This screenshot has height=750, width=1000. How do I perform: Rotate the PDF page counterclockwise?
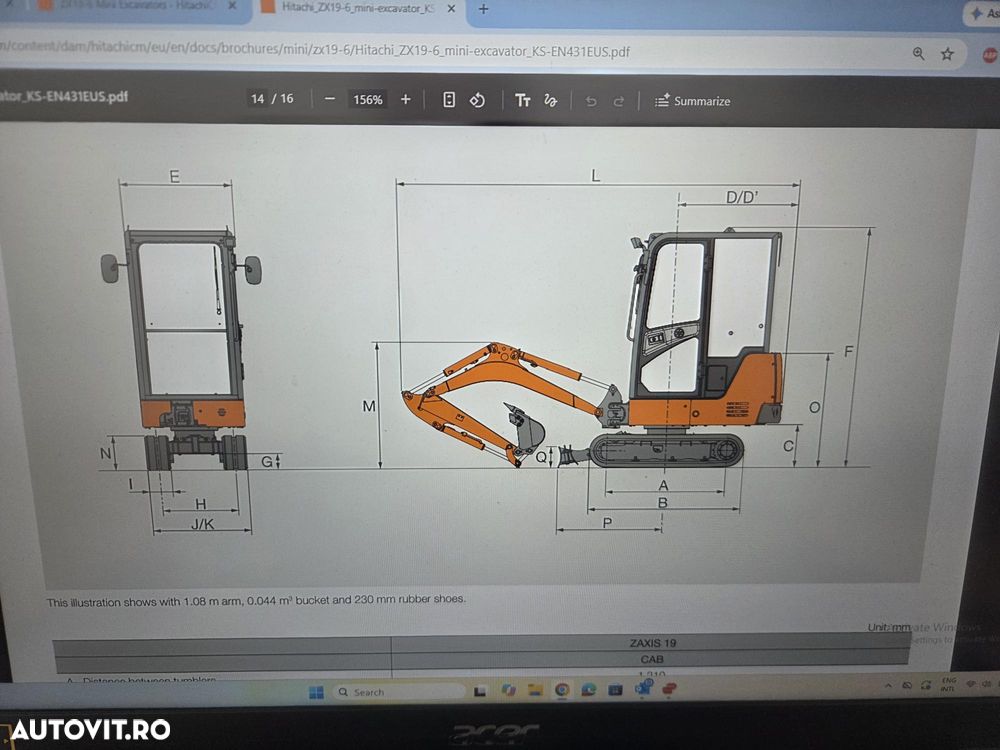477,100
